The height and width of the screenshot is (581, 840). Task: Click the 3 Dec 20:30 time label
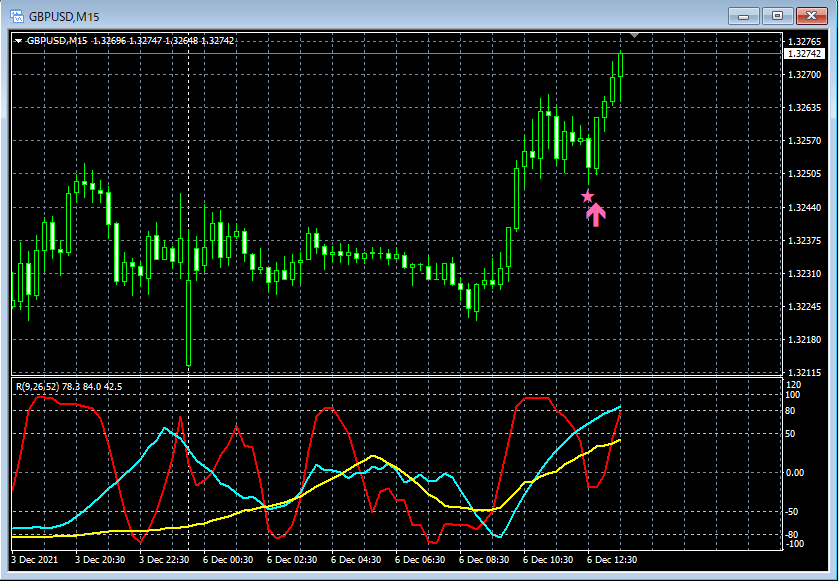tap(100, 560)
